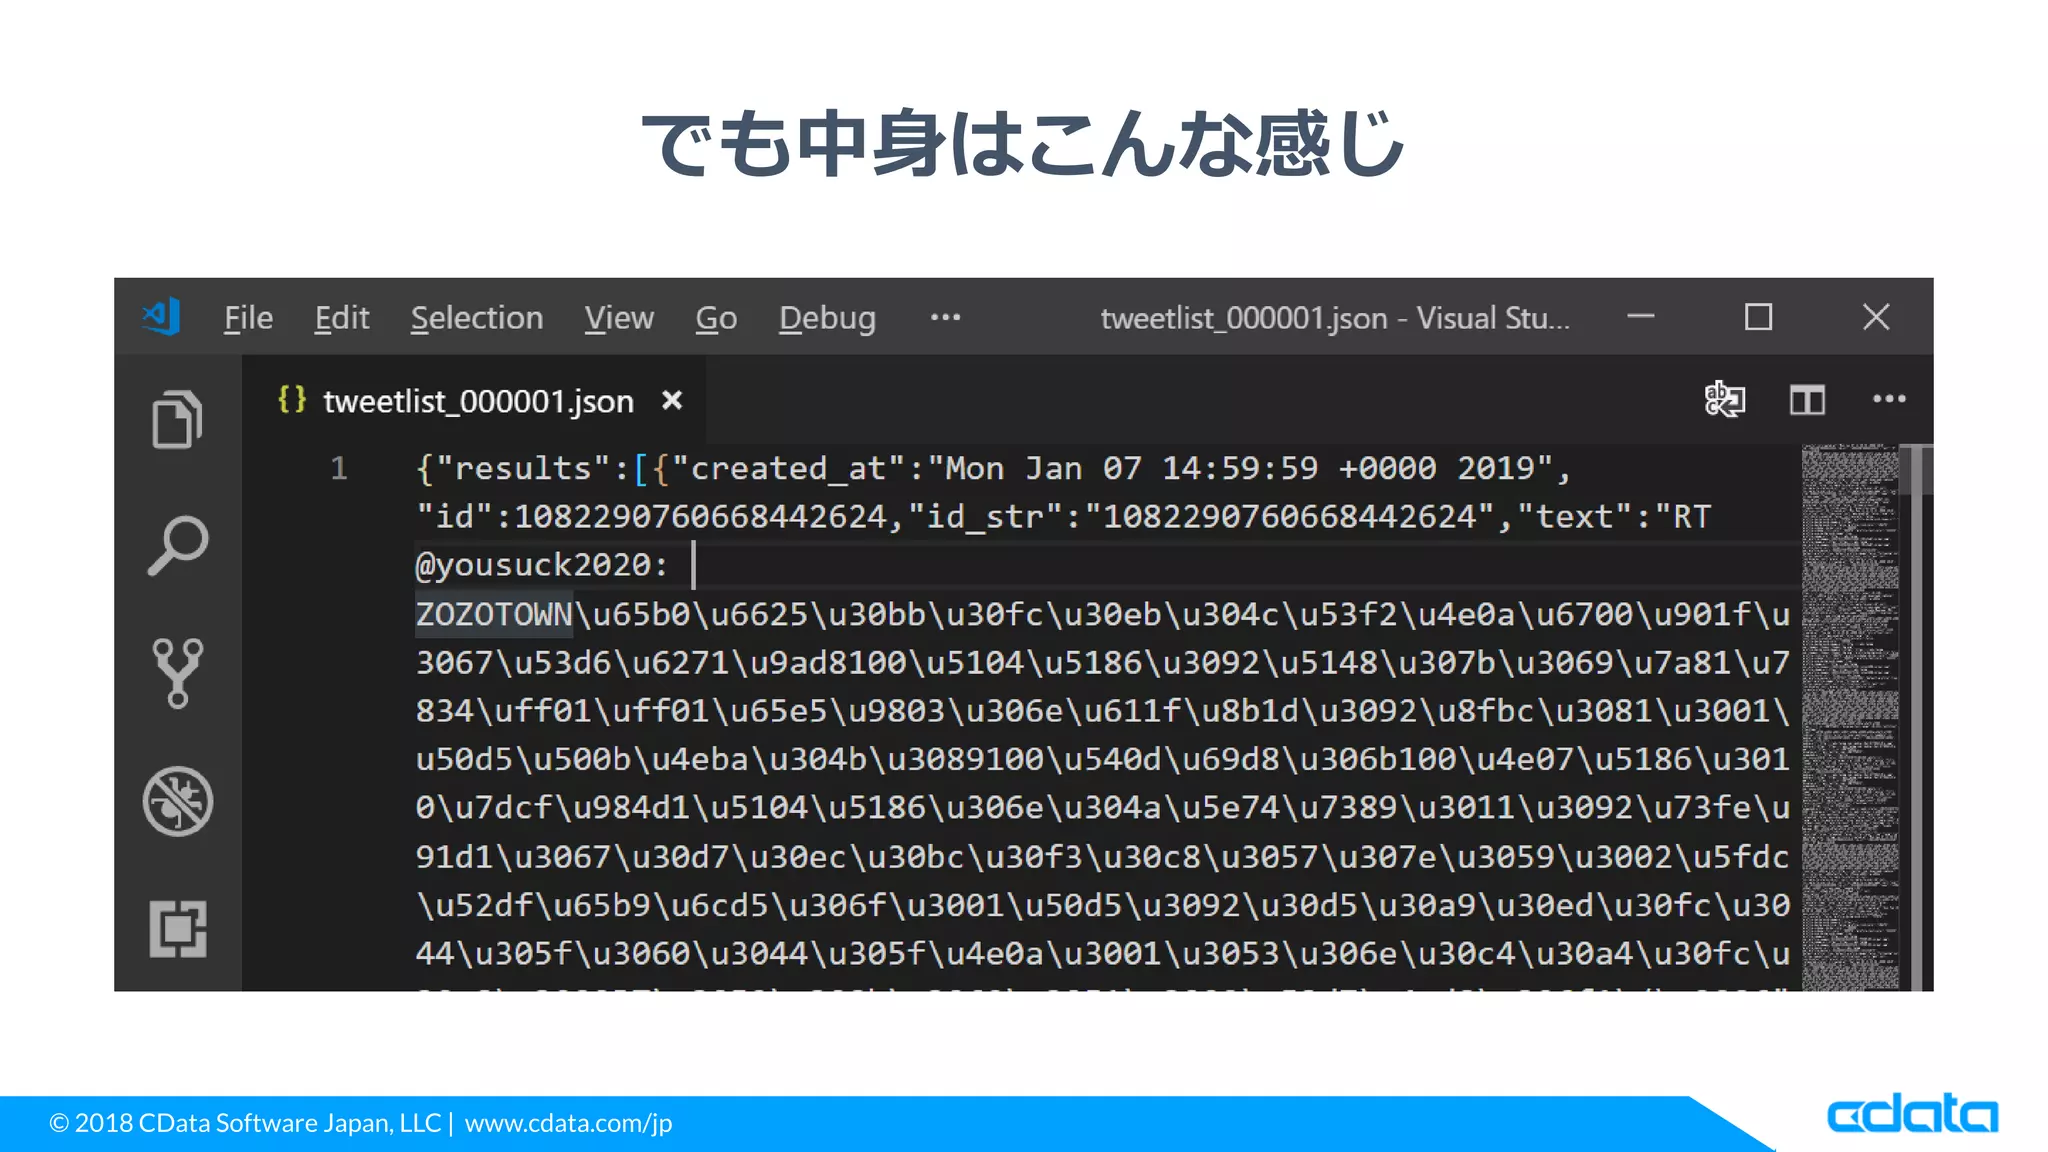Open the Selection menu
This screenshot has height=1152, width=2048.
[x=477, y=318]
